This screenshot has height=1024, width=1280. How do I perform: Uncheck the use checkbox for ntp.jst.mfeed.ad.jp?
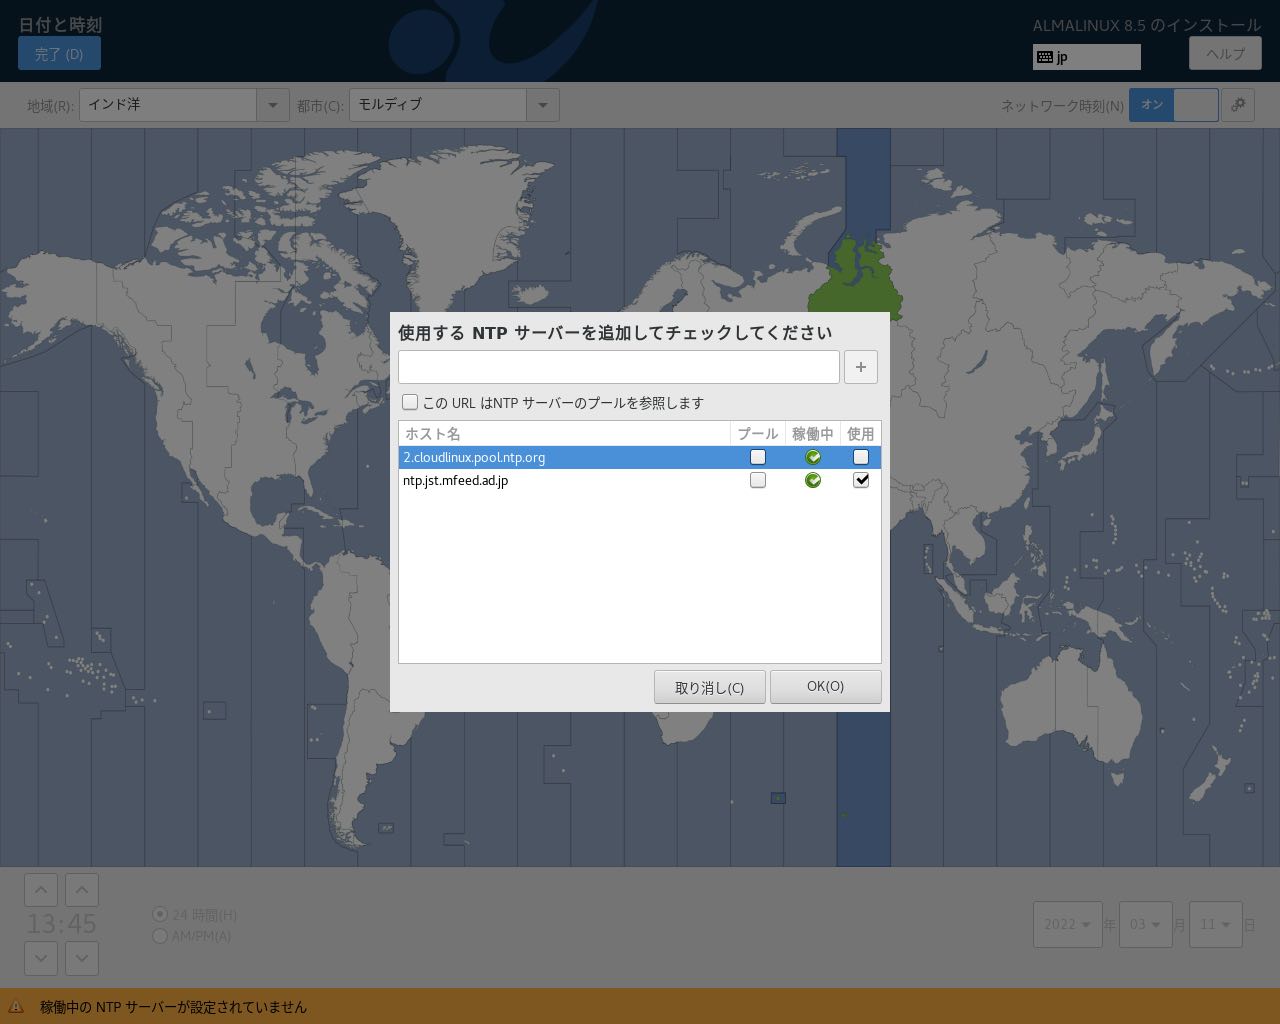click(x=860, y=480)
